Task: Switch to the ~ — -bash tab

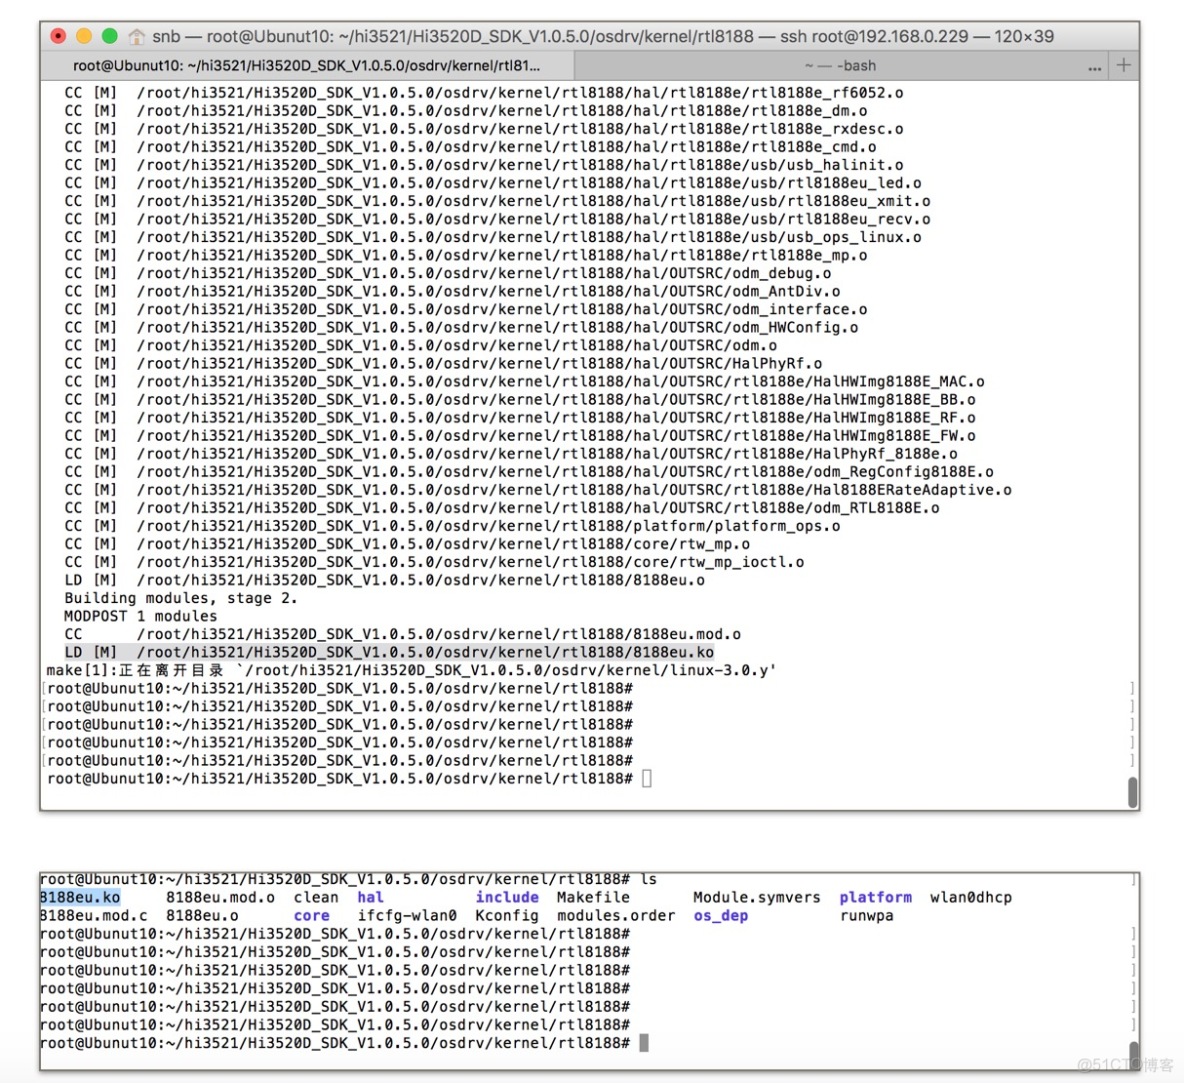Action: click(x=840, y=66)
